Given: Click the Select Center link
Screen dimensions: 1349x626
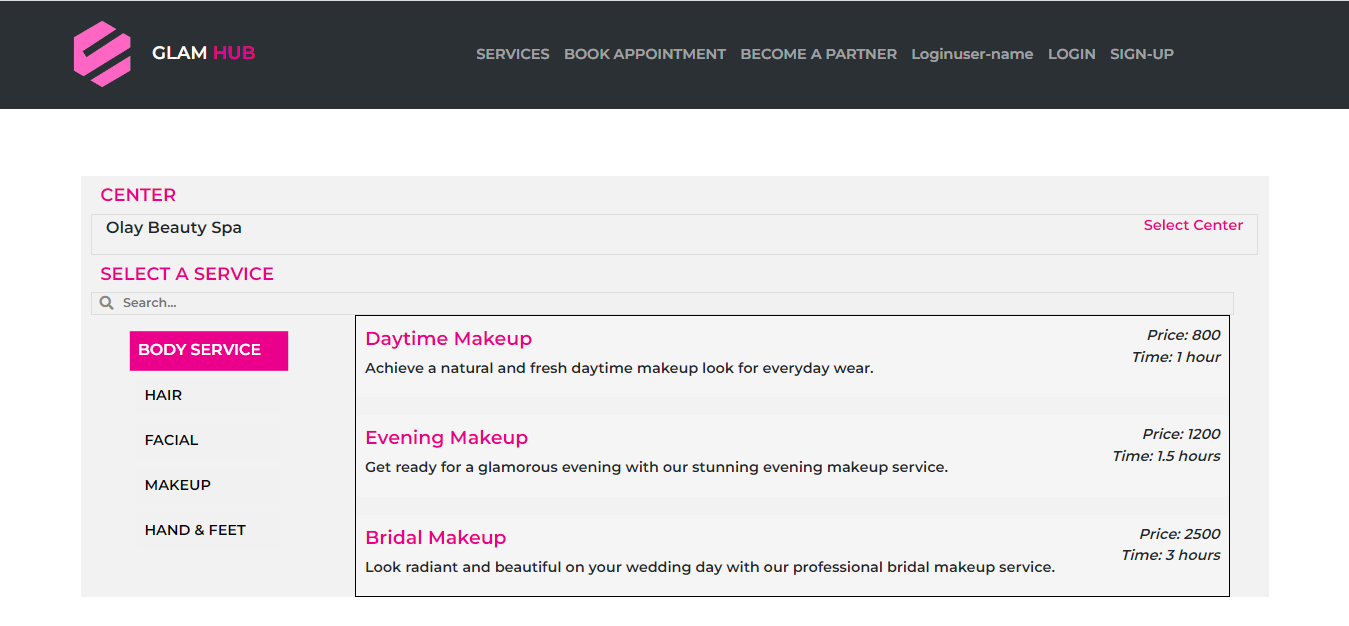Looking at the screenshot, I should 1192,225.
